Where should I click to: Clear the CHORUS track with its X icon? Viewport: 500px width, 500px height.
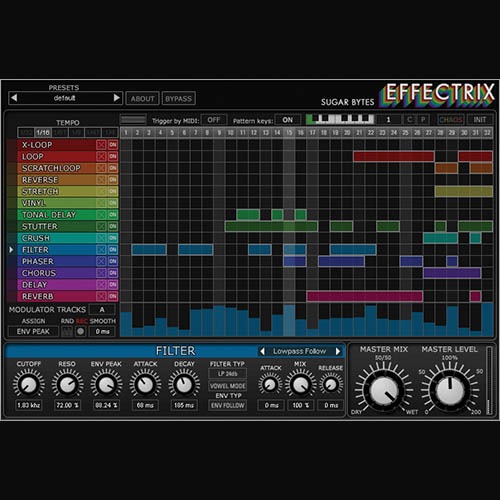(101, 273)
